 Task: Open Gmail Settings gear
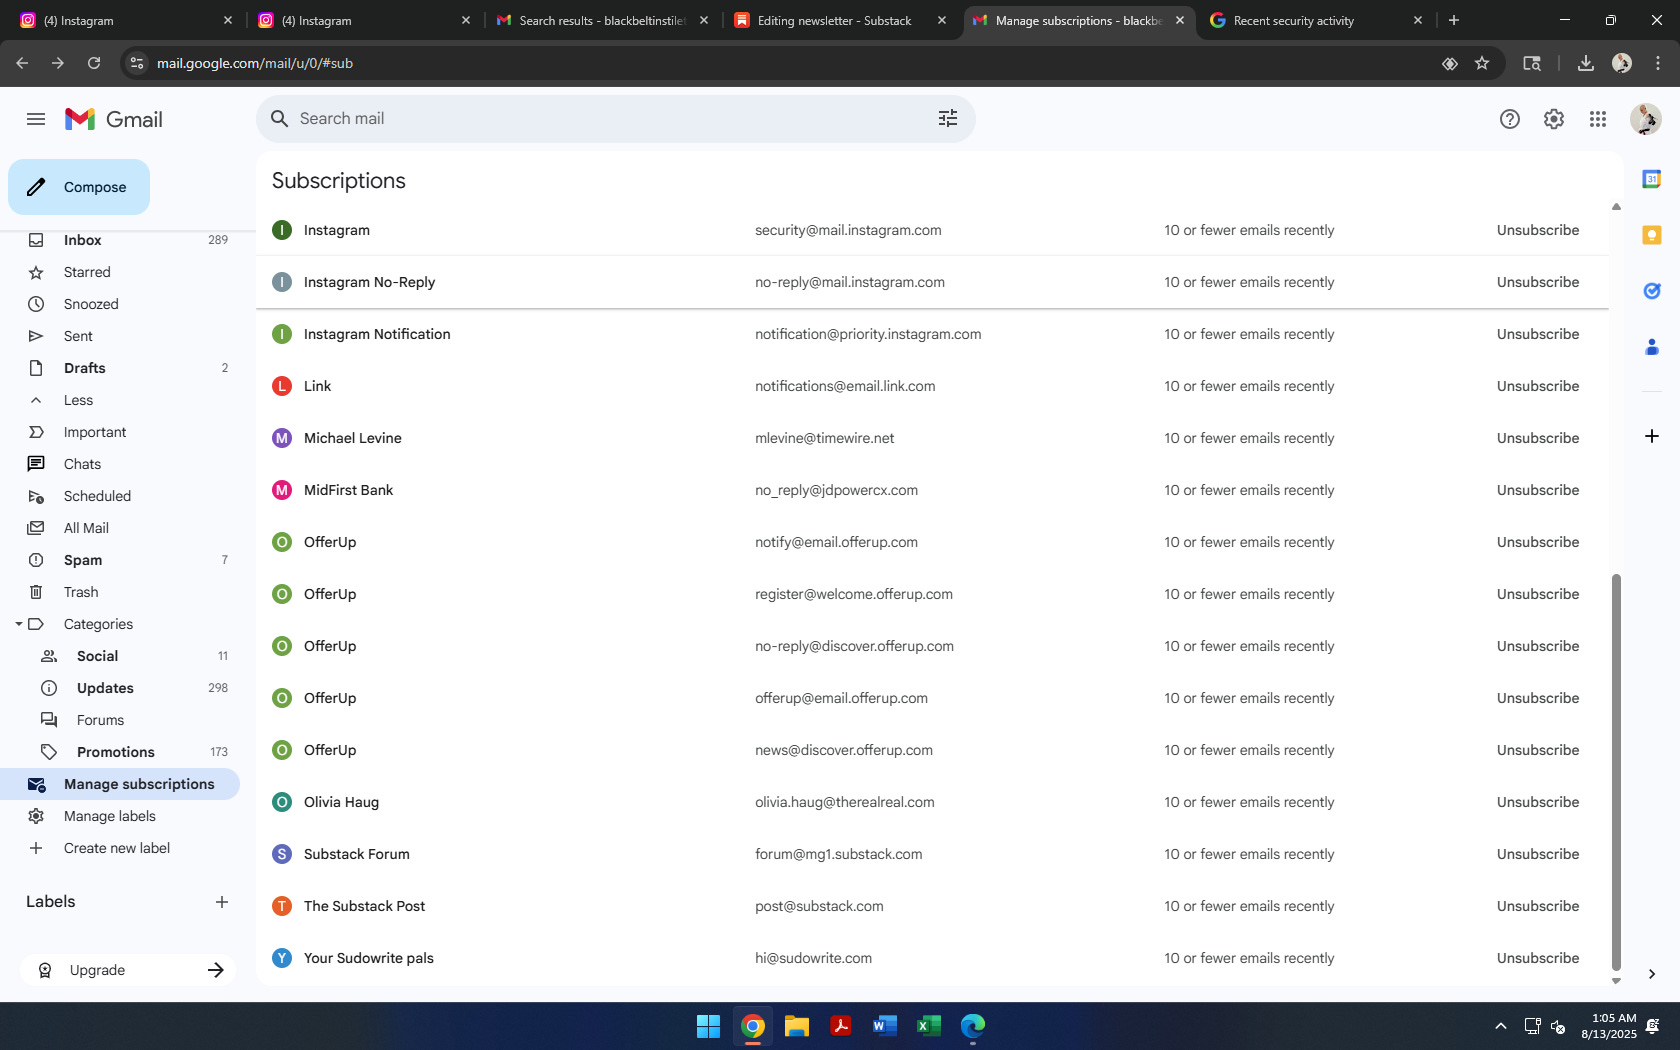[1554, 119]
